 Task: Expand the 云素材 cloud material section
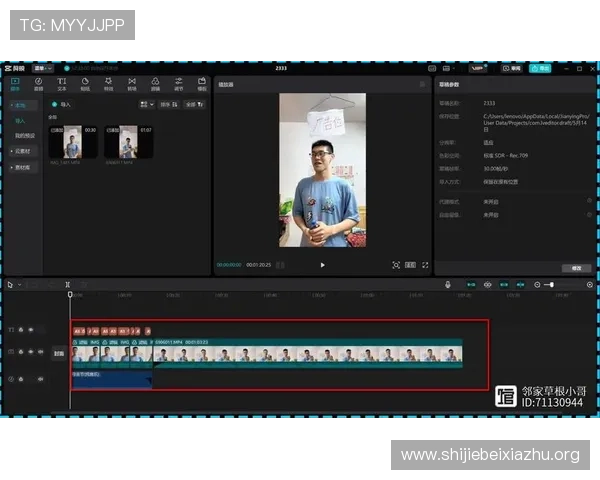(22, 151)
